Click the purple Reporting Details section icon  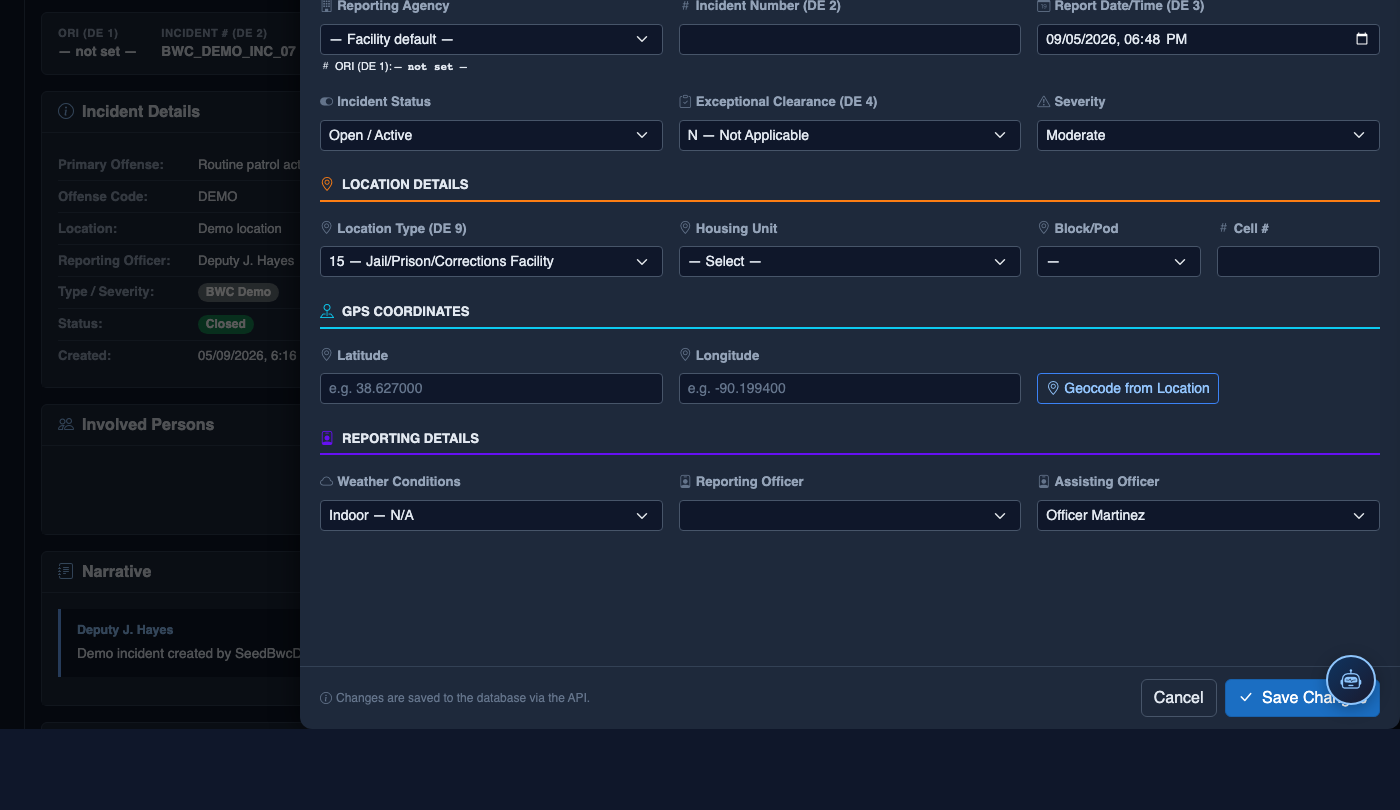326,438
